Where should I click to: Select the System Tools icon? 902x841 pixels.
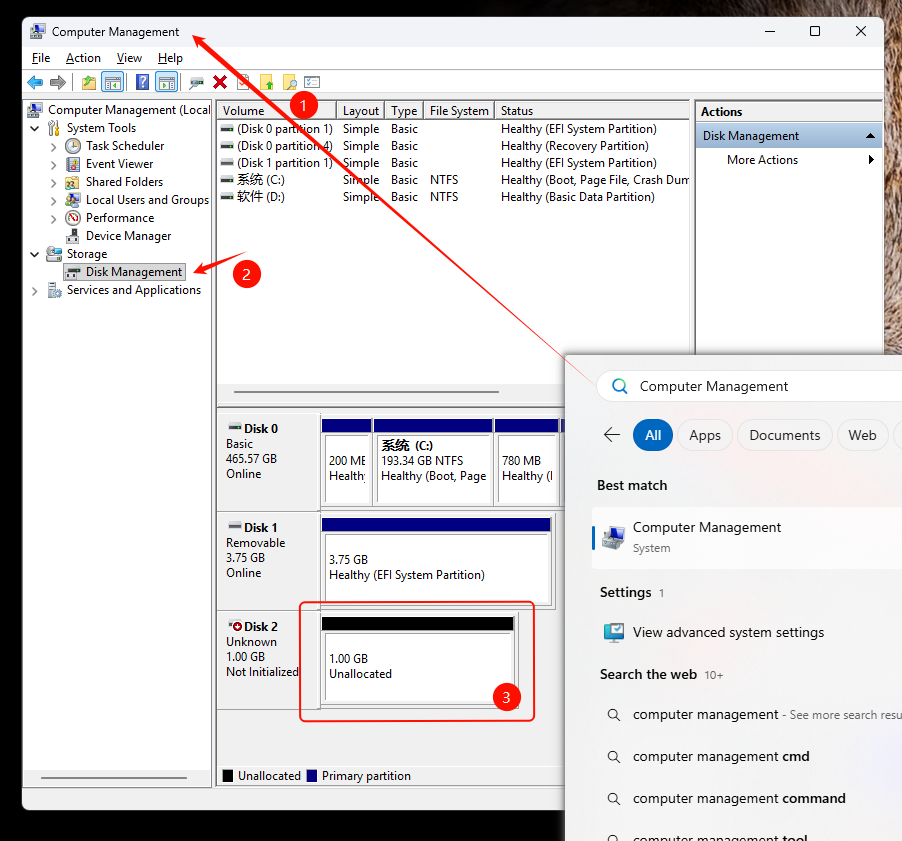tap(54, 128)
